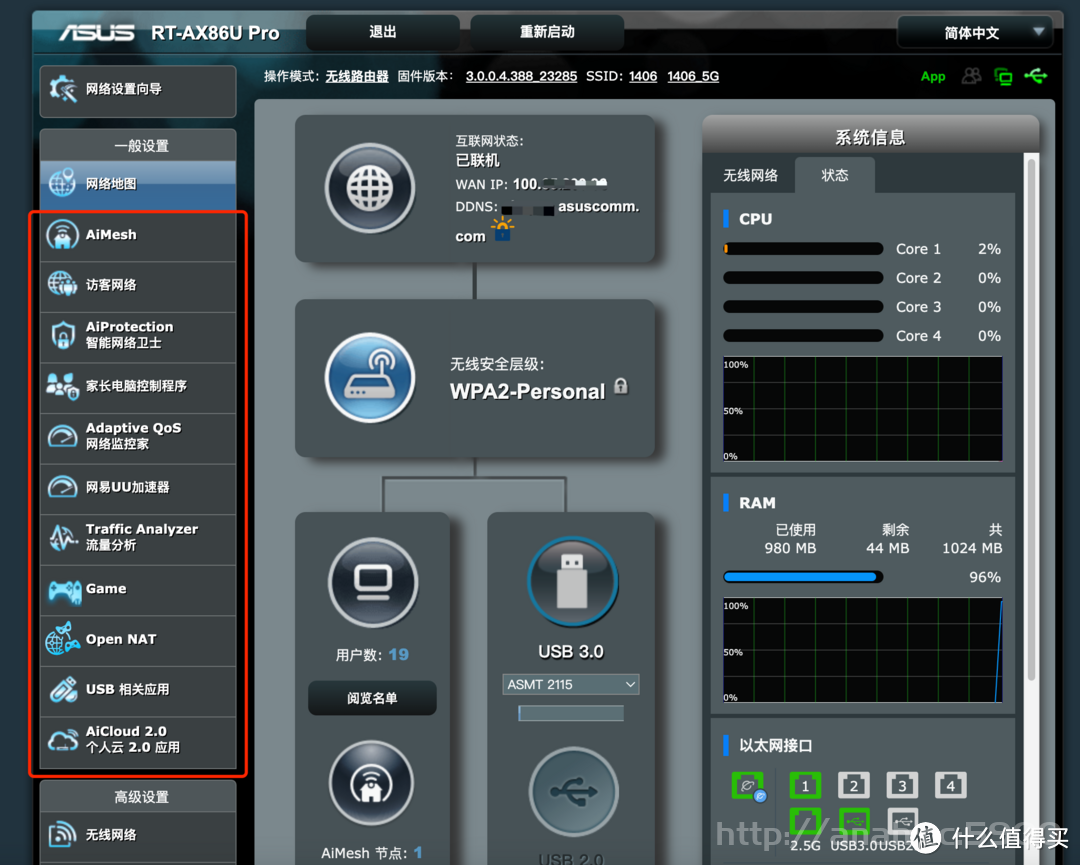Select Network Map (网络地图) menu item

(x=138, y=184)
